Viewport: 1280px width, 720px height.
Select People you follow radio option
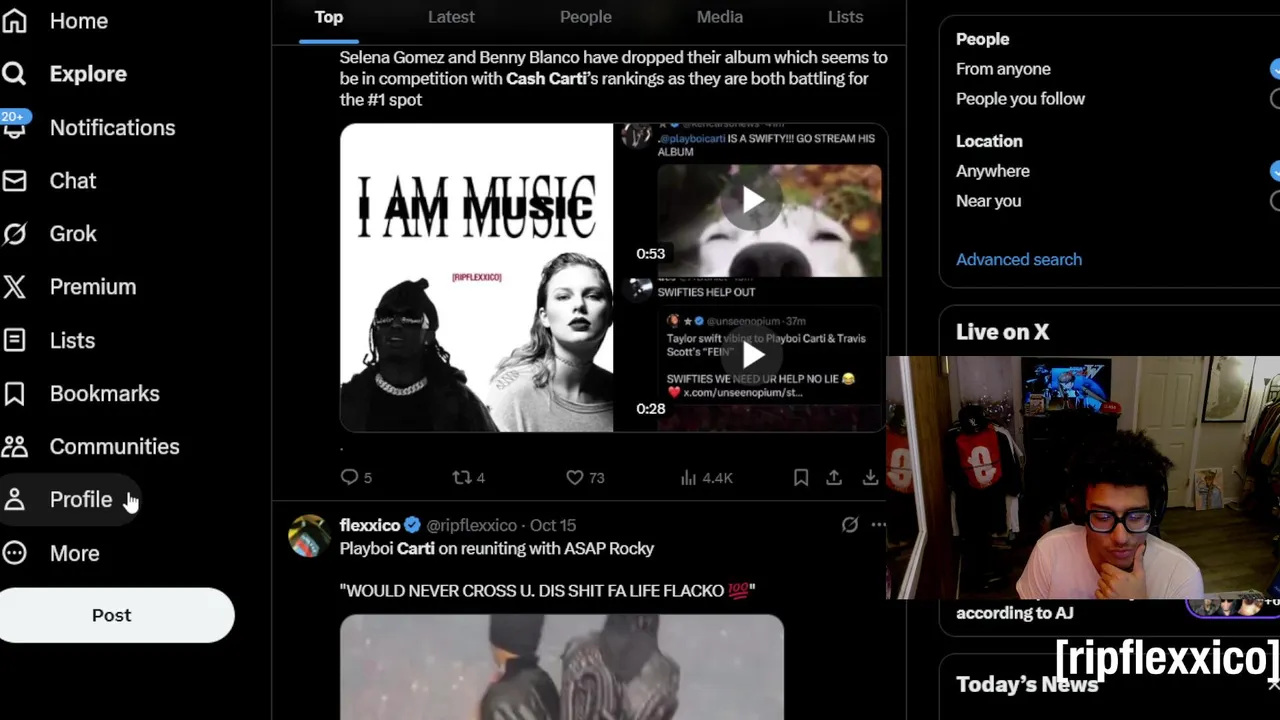pos(1275,99)
